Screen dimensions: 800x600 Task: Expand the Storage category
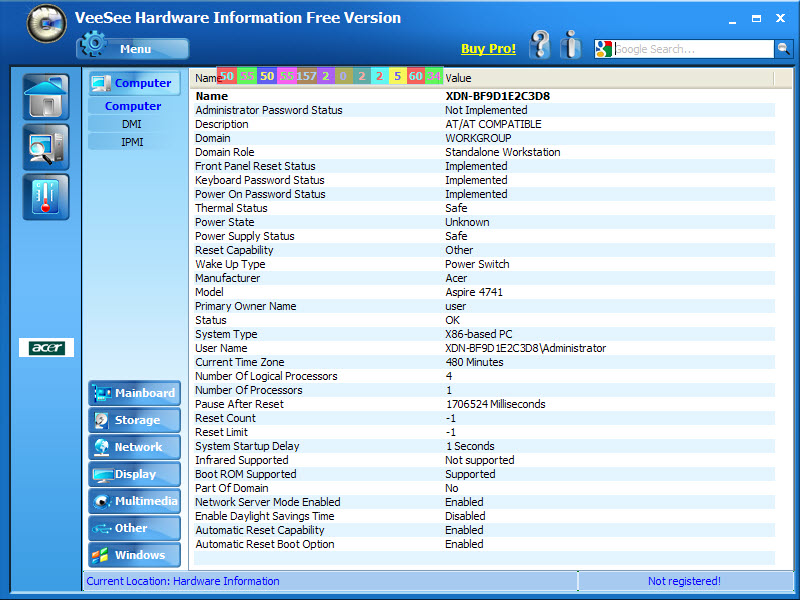point(135,421)
